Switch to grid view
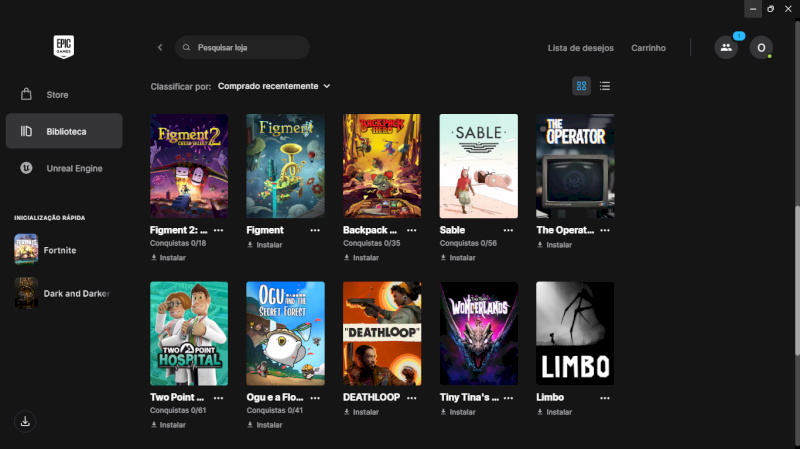The width and height of the screenshot is (800, 449). (582, 86)
